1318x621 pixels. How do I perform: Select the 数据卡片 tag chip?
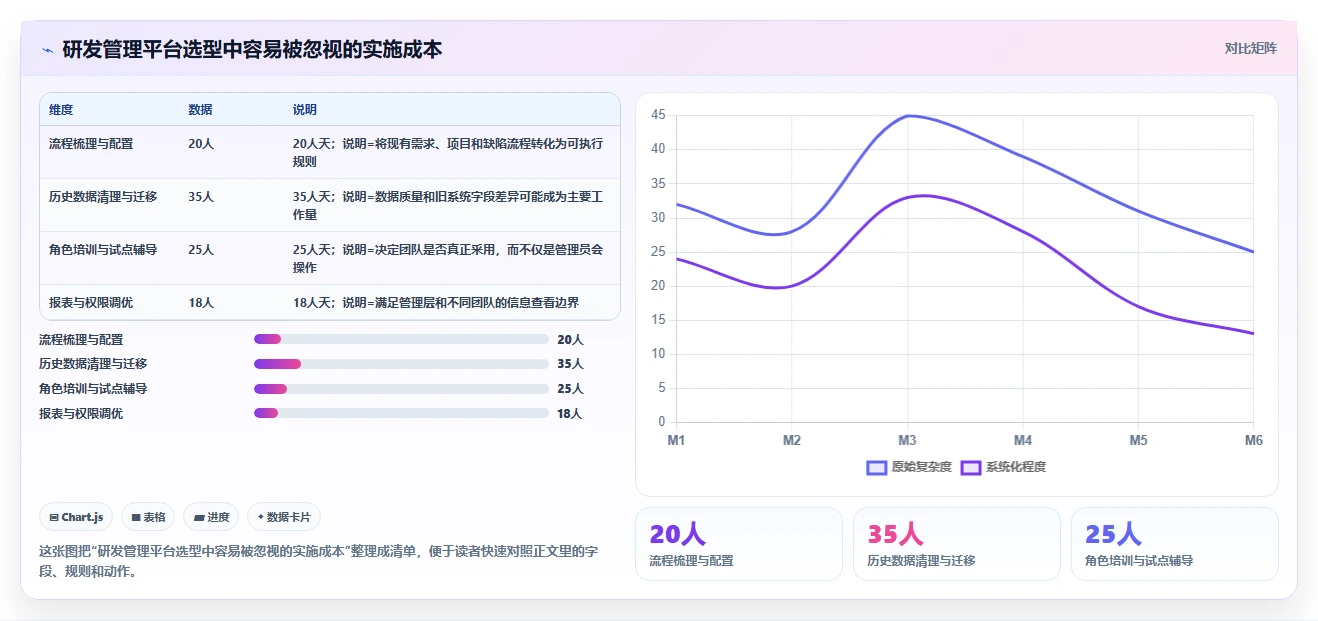pos(284,517)
